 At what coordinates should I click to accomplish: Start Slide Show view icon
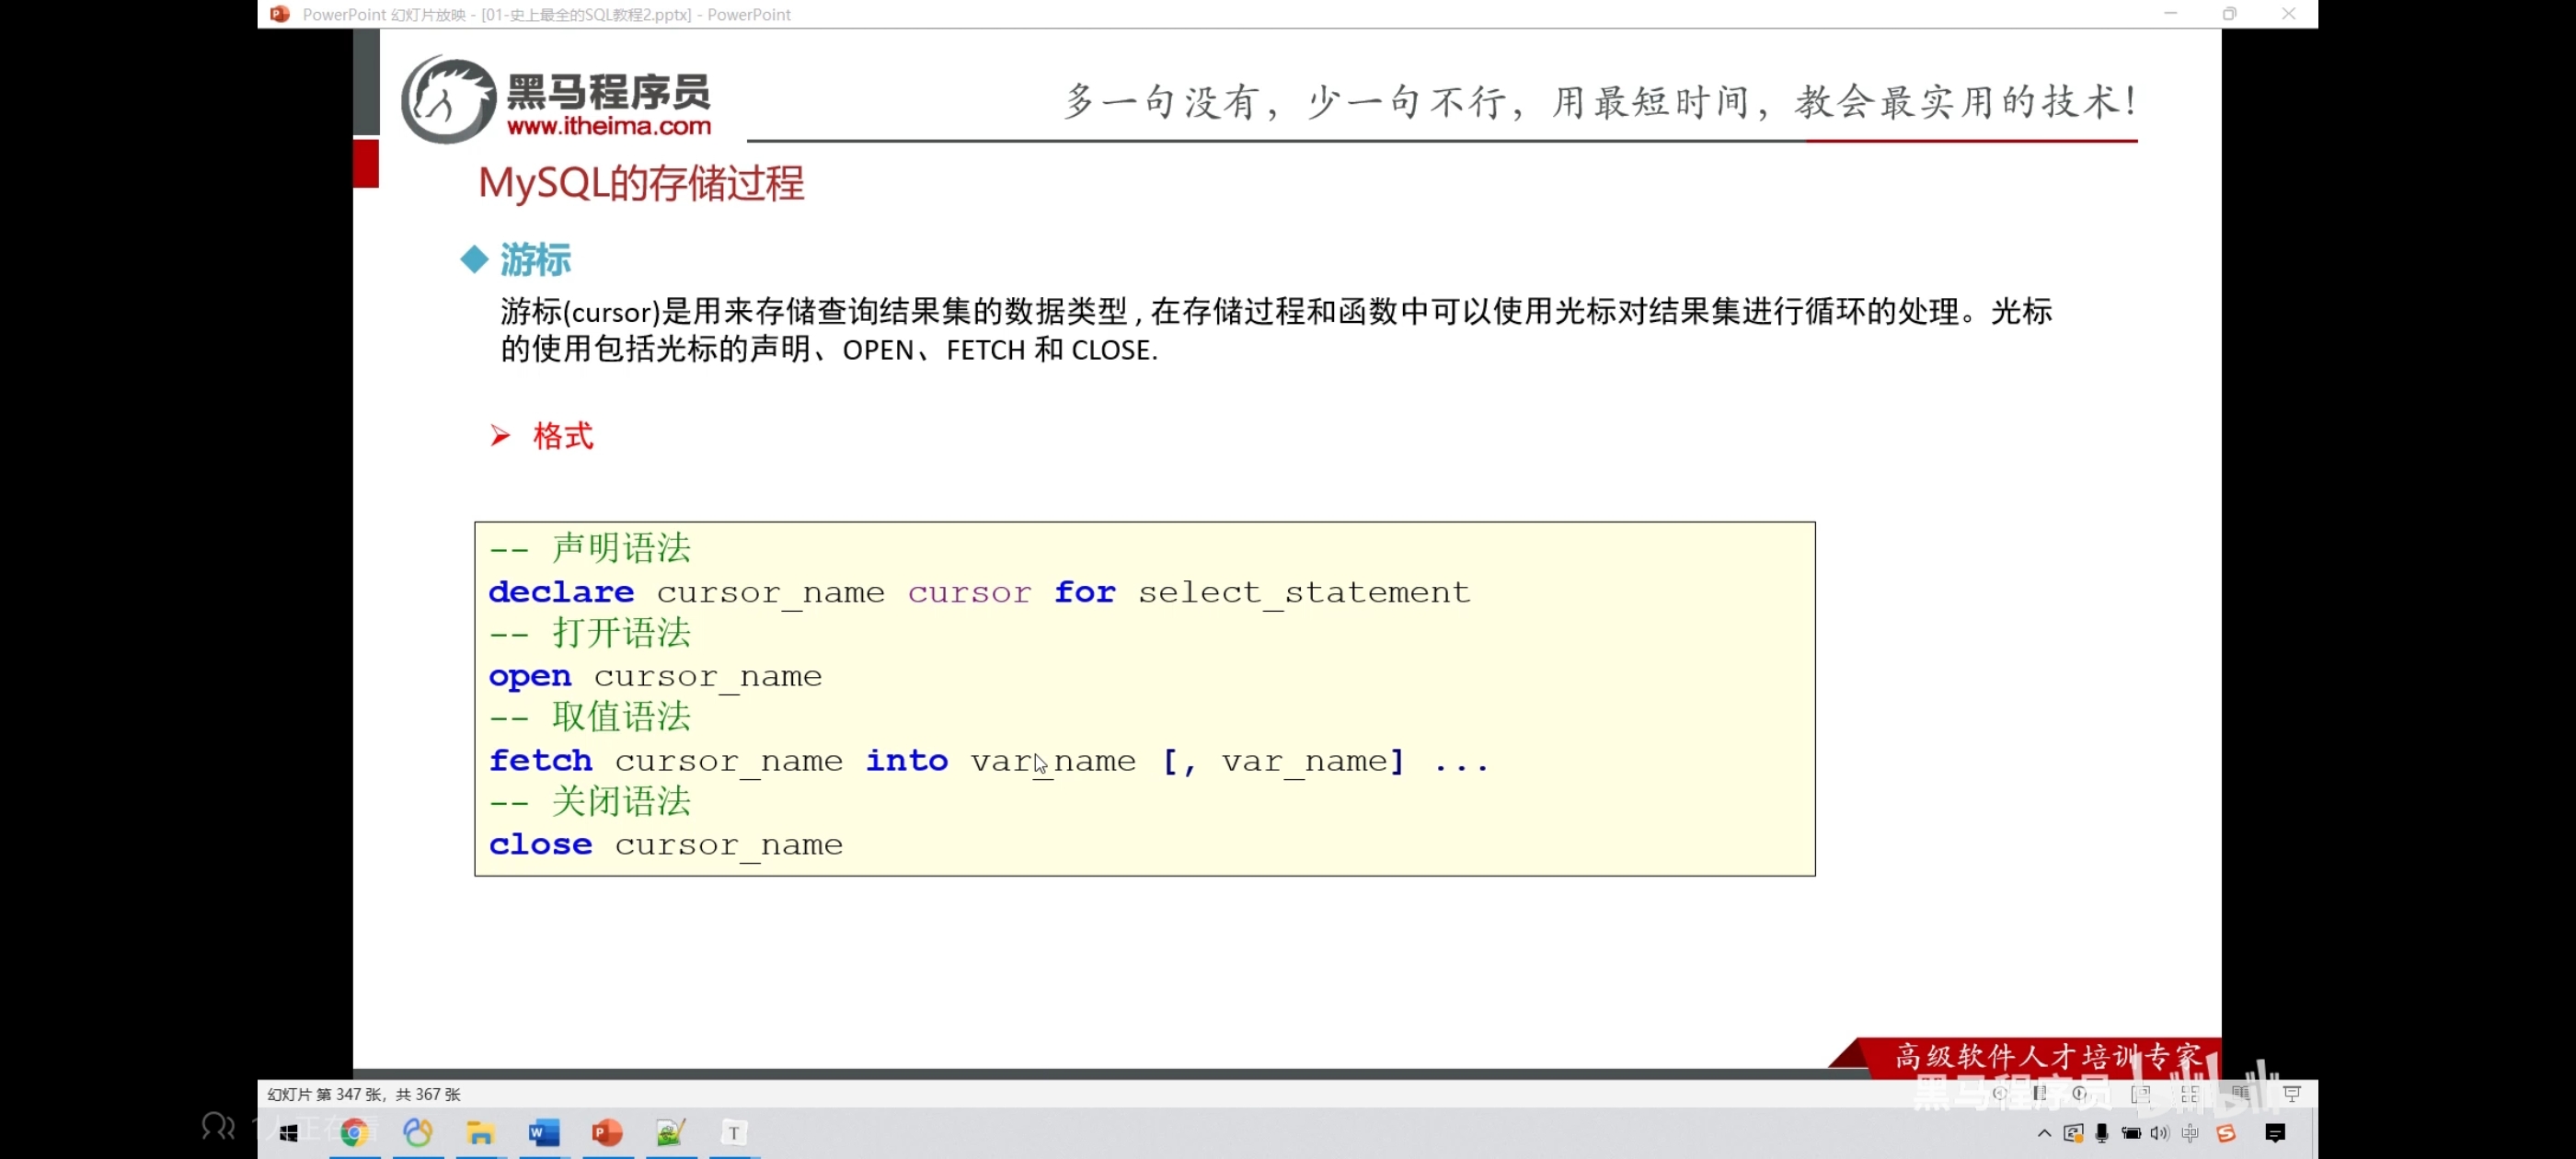coord(2292,1094)
